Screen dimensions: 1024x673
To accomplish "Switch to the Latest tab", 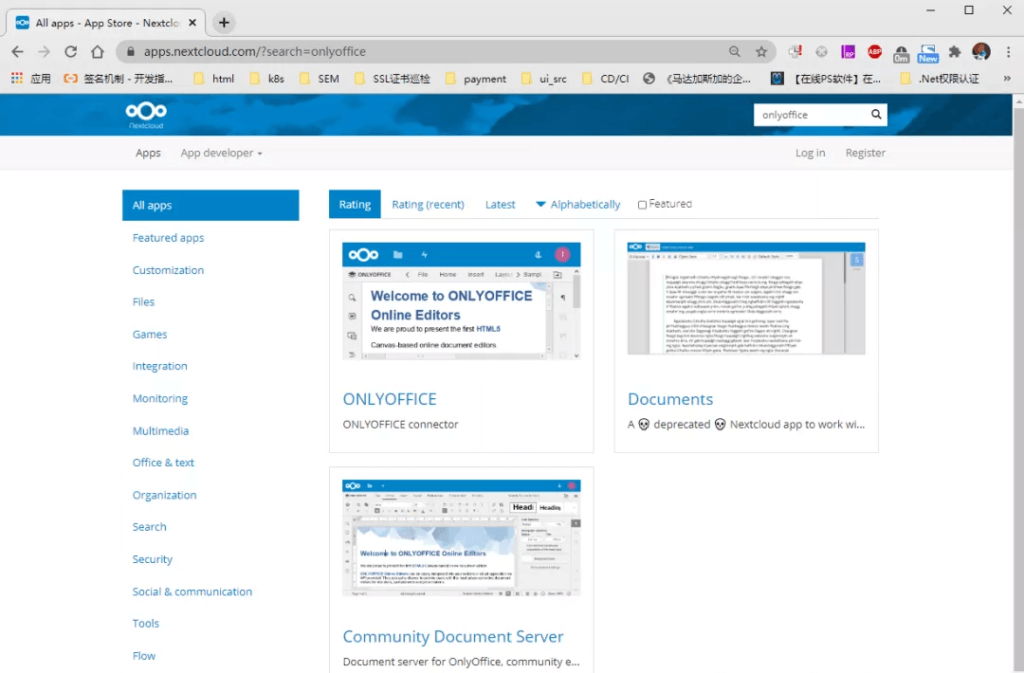I will coord(500,204).
